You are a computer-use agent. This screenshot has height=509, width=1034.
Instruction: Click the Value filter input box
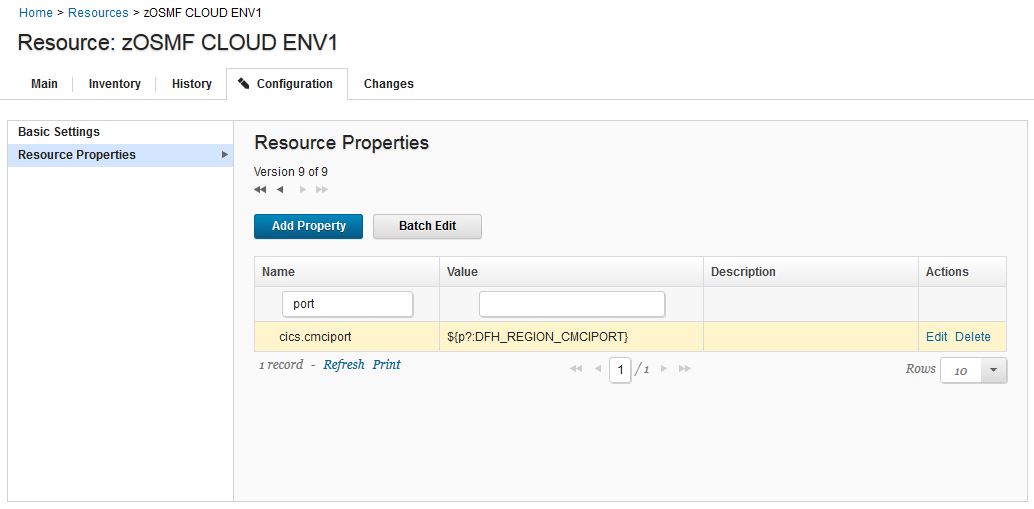click(x=572, y=304)
